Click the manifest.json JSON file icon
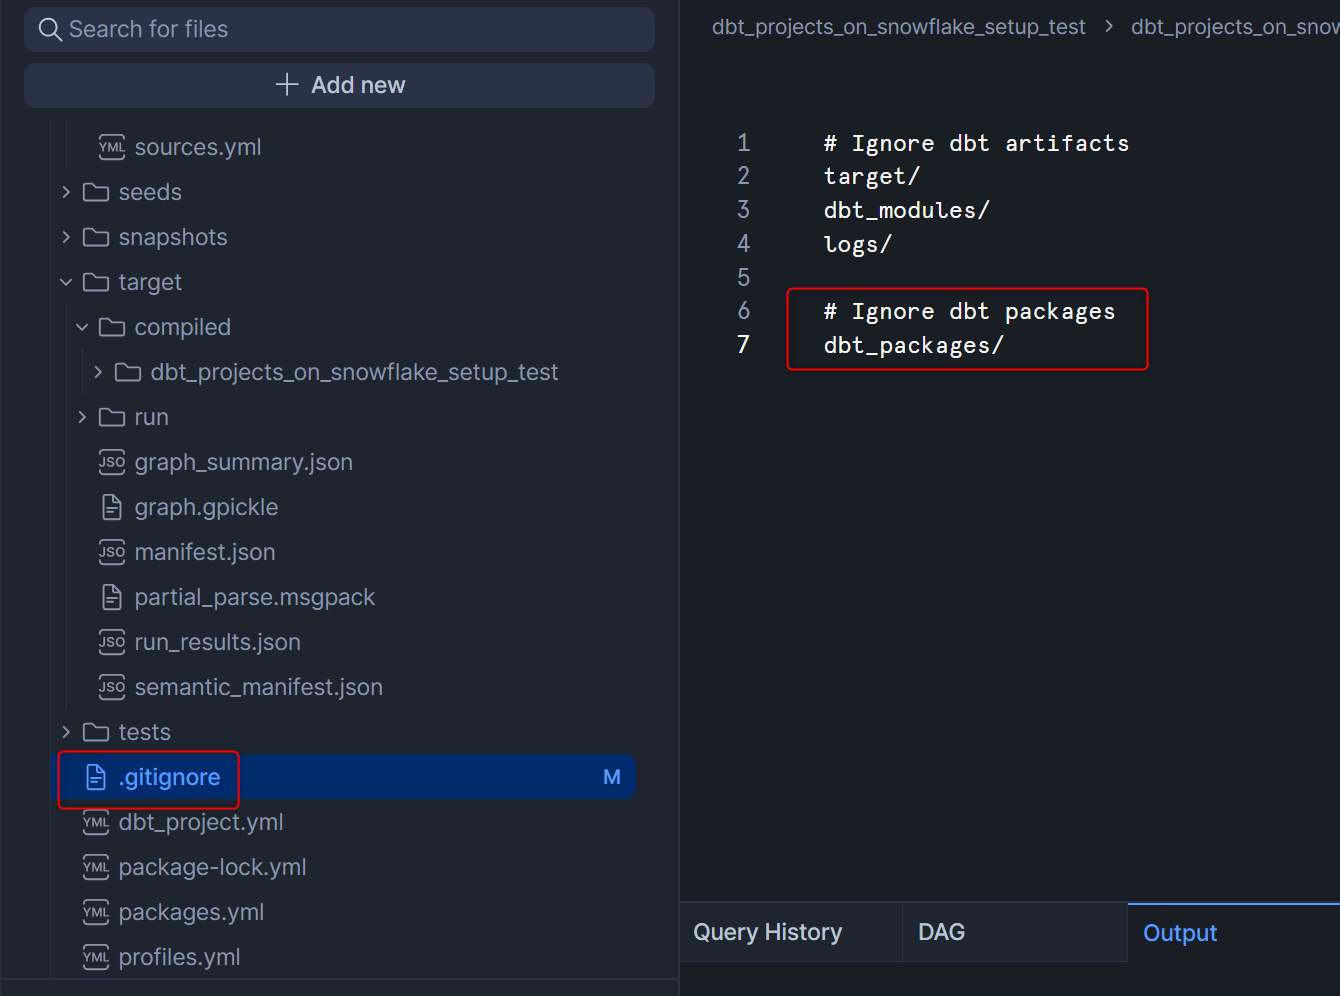Image resolution: width=1340 pixels, height=996 pixels. (112, 552)
